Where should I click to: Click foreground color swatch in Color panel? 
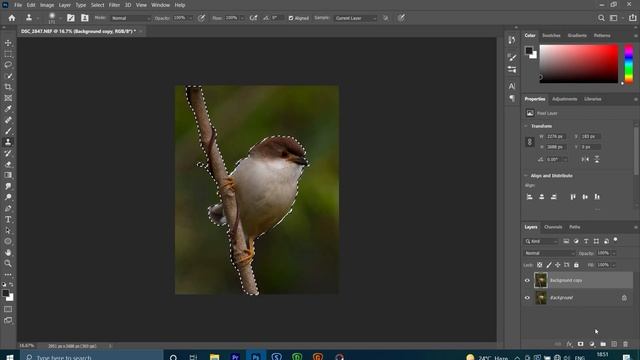click(x=529, y=51)
